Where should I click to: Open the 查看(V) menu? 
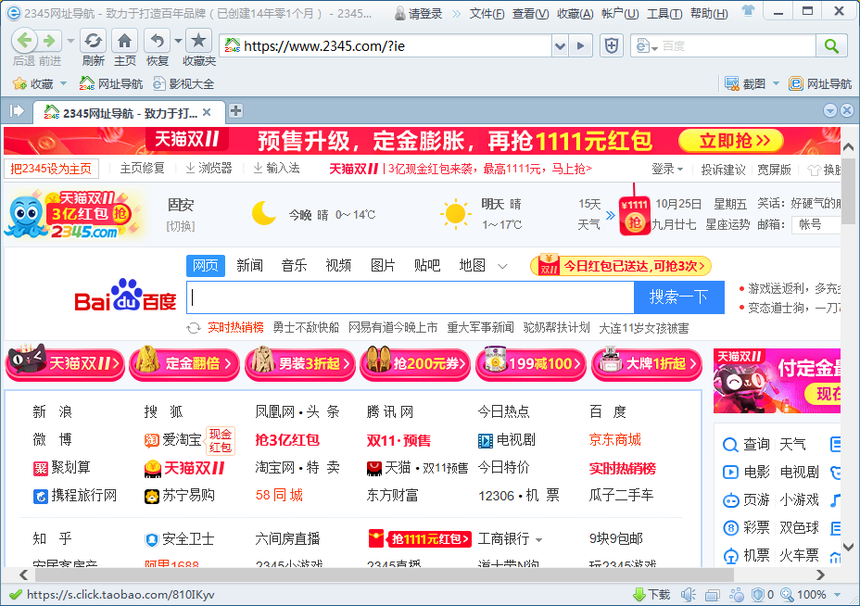coord(530,14)
